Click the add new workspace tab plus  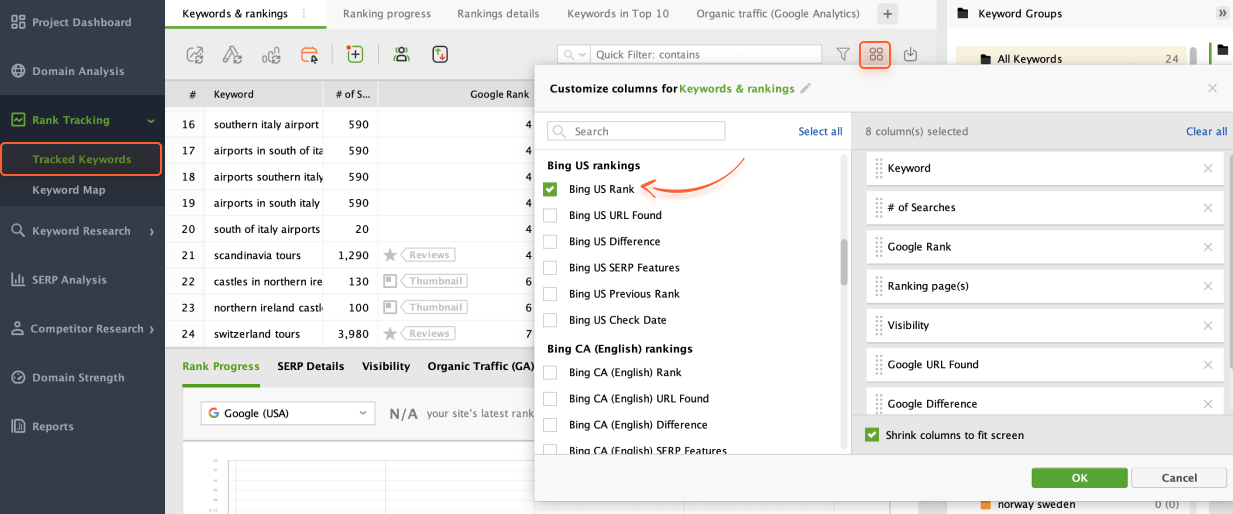point(887,14)
